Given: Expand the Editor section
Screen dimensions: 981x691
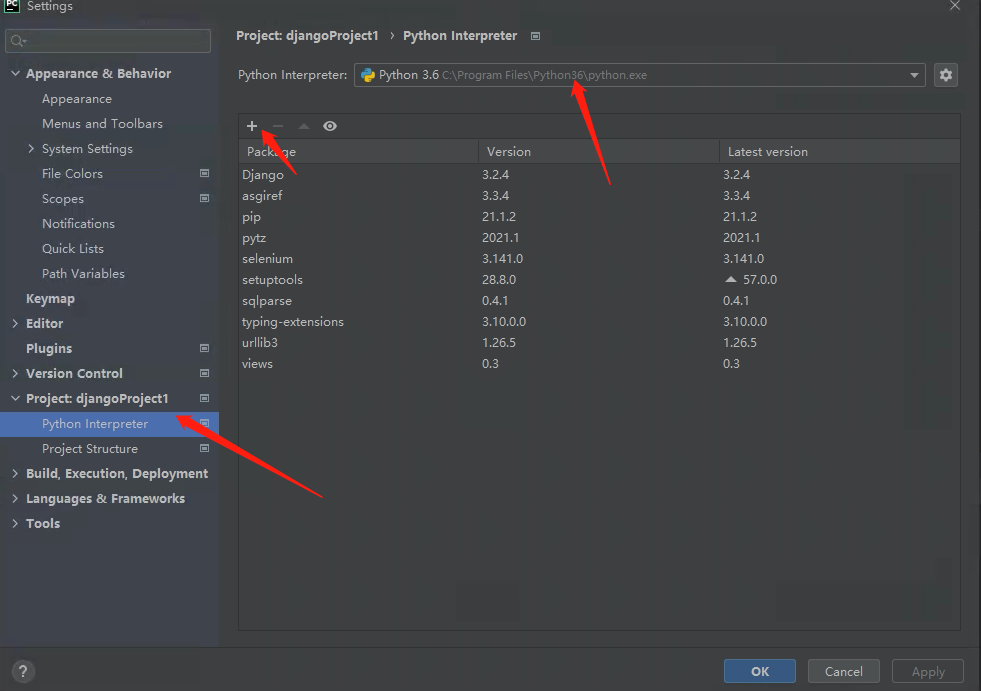Looking at the screenshot, I should pyautogui.click(x=16, y=324).
